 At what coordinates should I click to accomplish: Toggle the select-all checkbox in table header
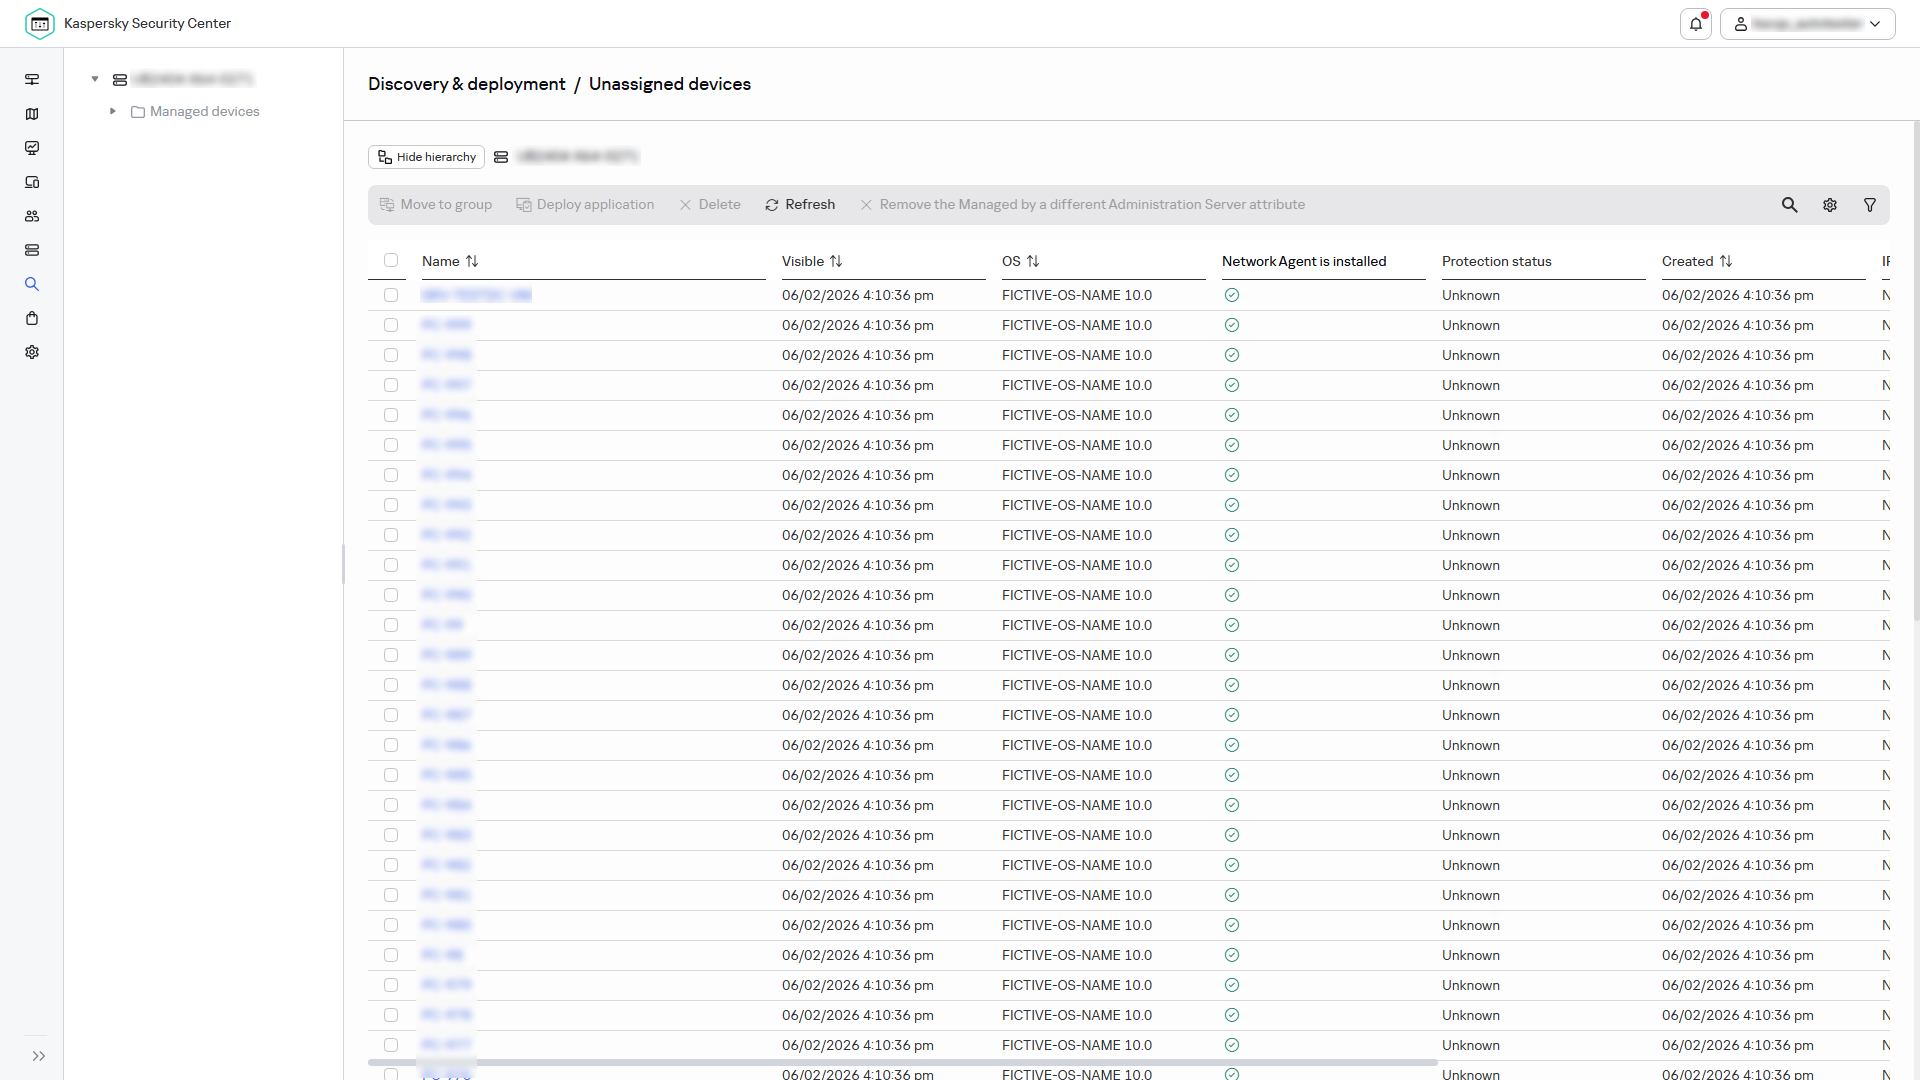pos(391,260)
